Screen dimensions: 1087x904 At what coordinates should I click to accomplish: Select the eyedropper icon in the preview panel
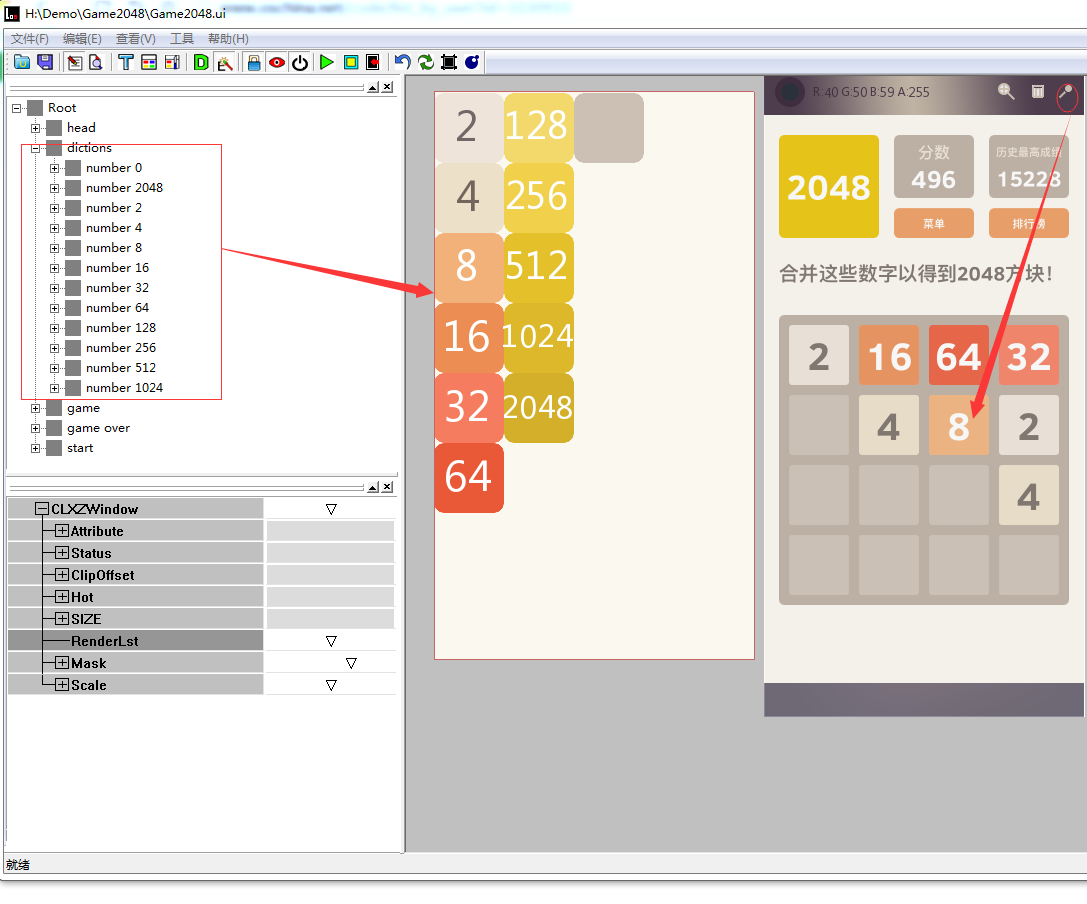(x=1066, y=93)
